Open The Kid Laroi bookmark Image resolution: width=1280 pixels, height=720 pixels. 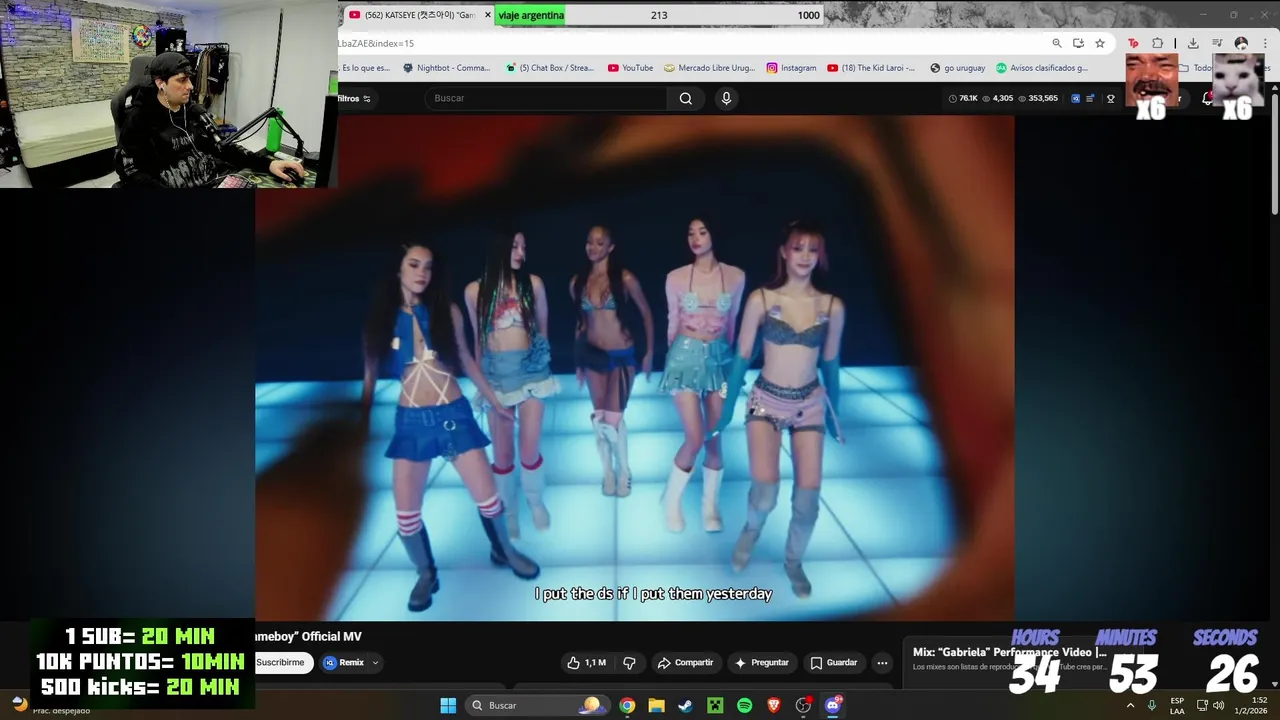(x=871, y=68)
